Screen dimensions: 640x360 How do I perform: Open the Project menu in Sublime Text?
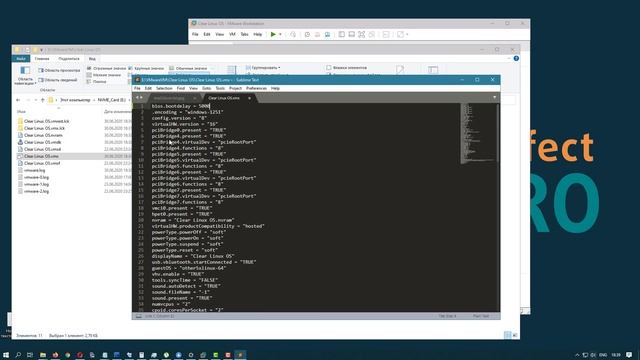point(236,88)
